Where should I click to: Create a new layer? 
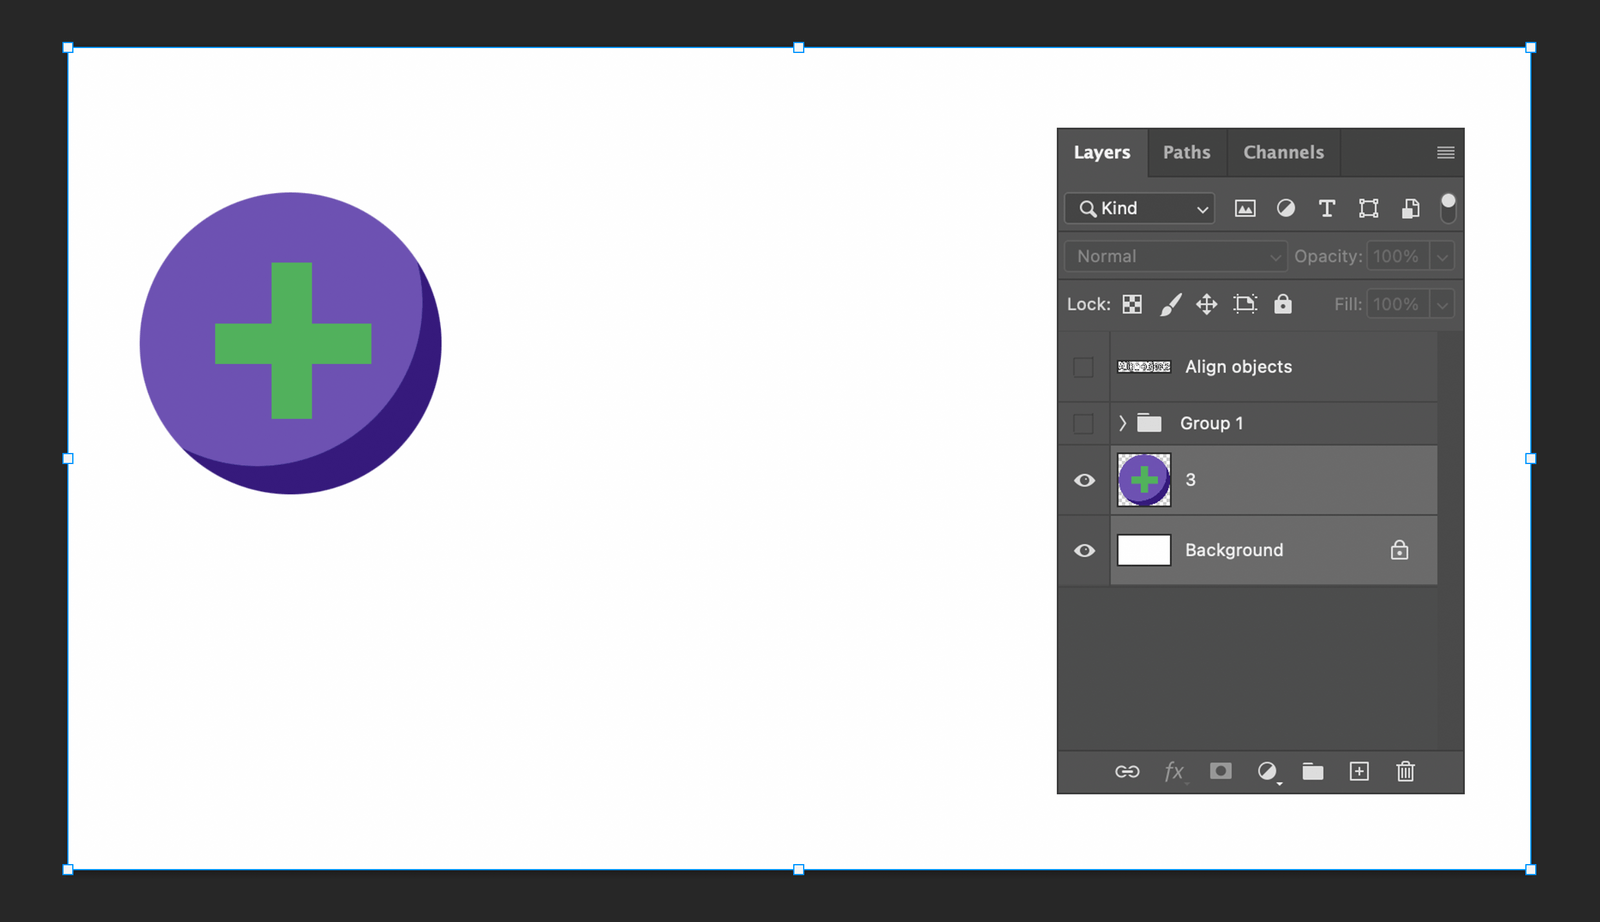click(x=1359, y=771)
